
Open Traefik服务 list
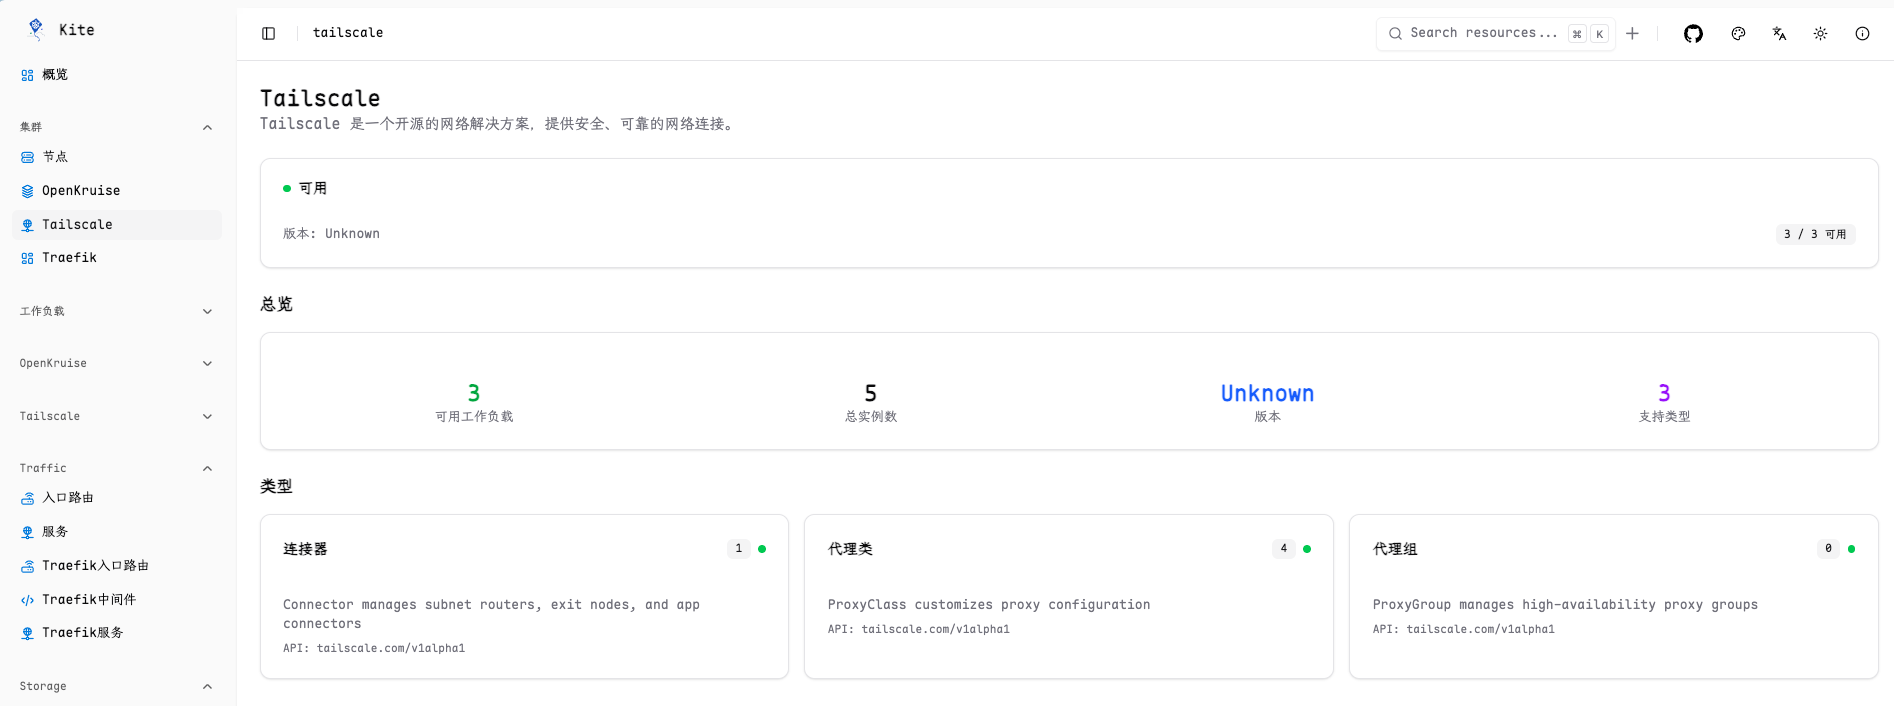(117, 633)
